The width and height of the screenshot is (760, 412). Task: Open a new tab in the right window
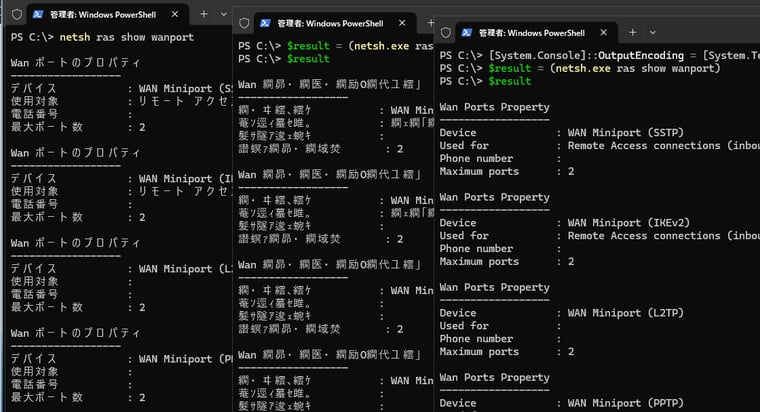633,32
